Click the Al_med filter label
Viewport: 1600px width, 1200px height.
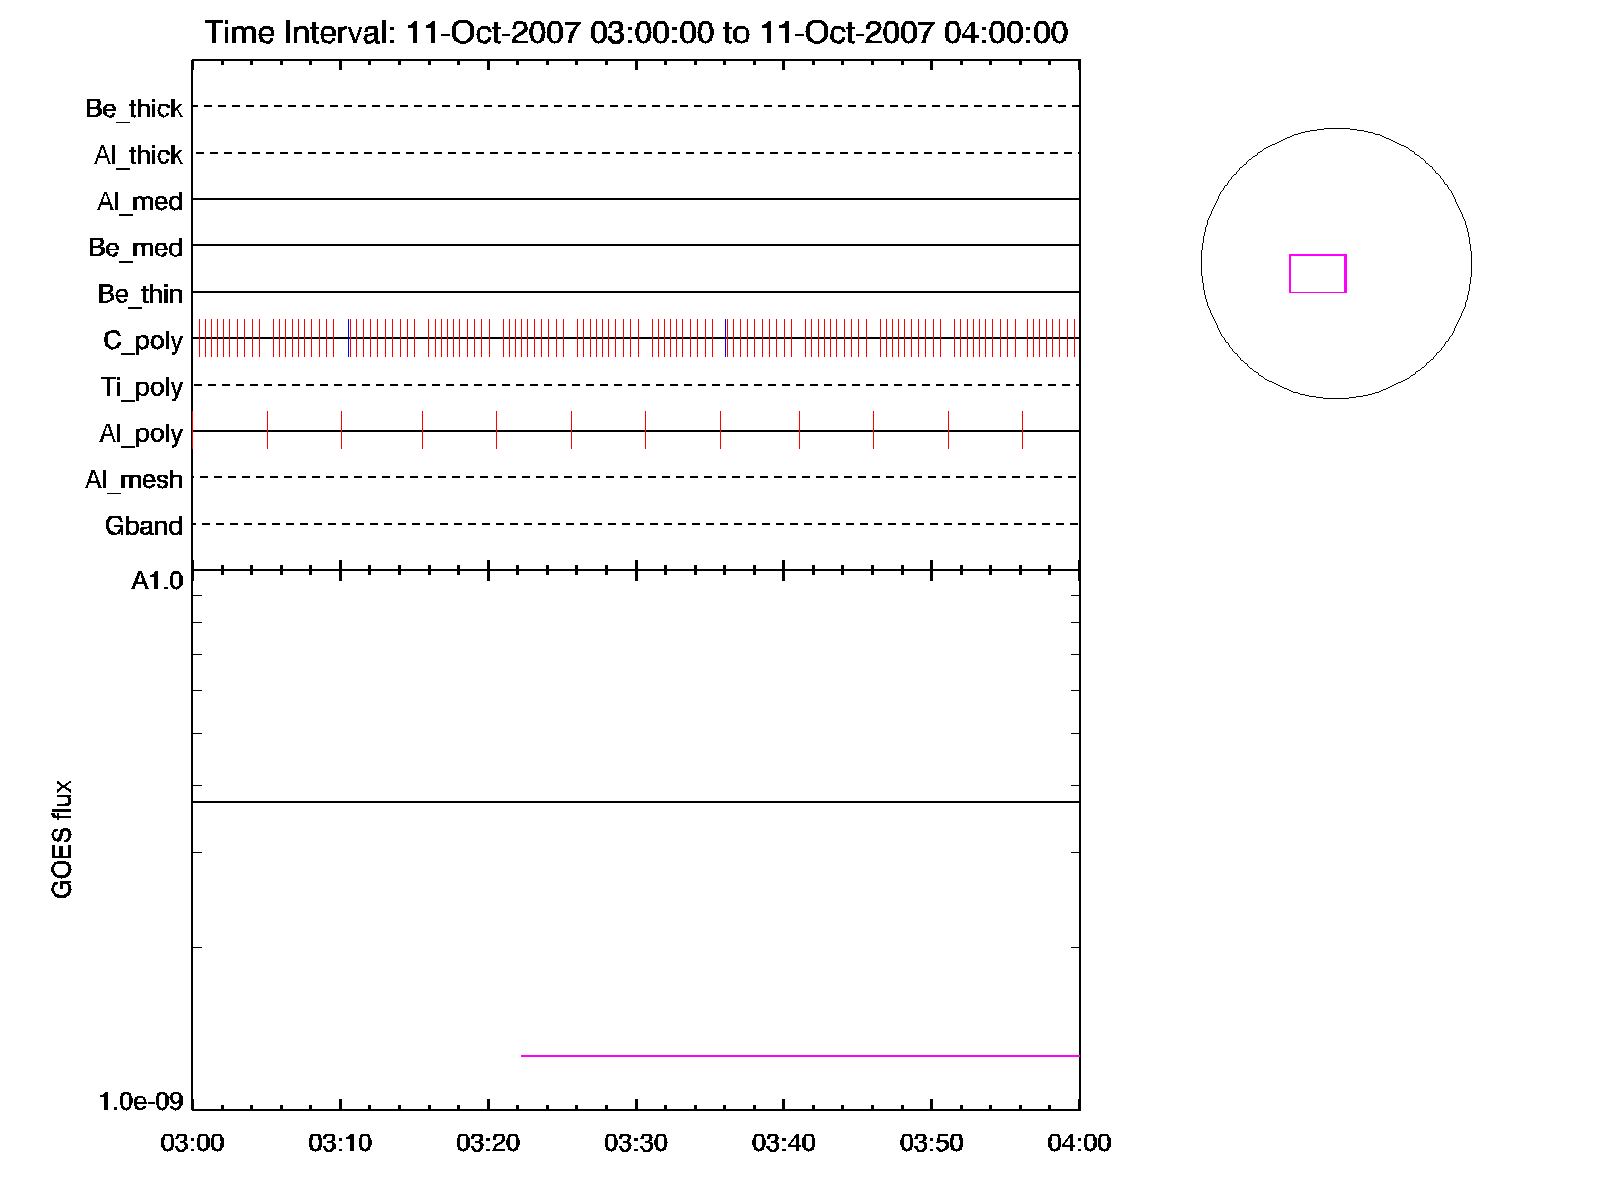(139, 201)
